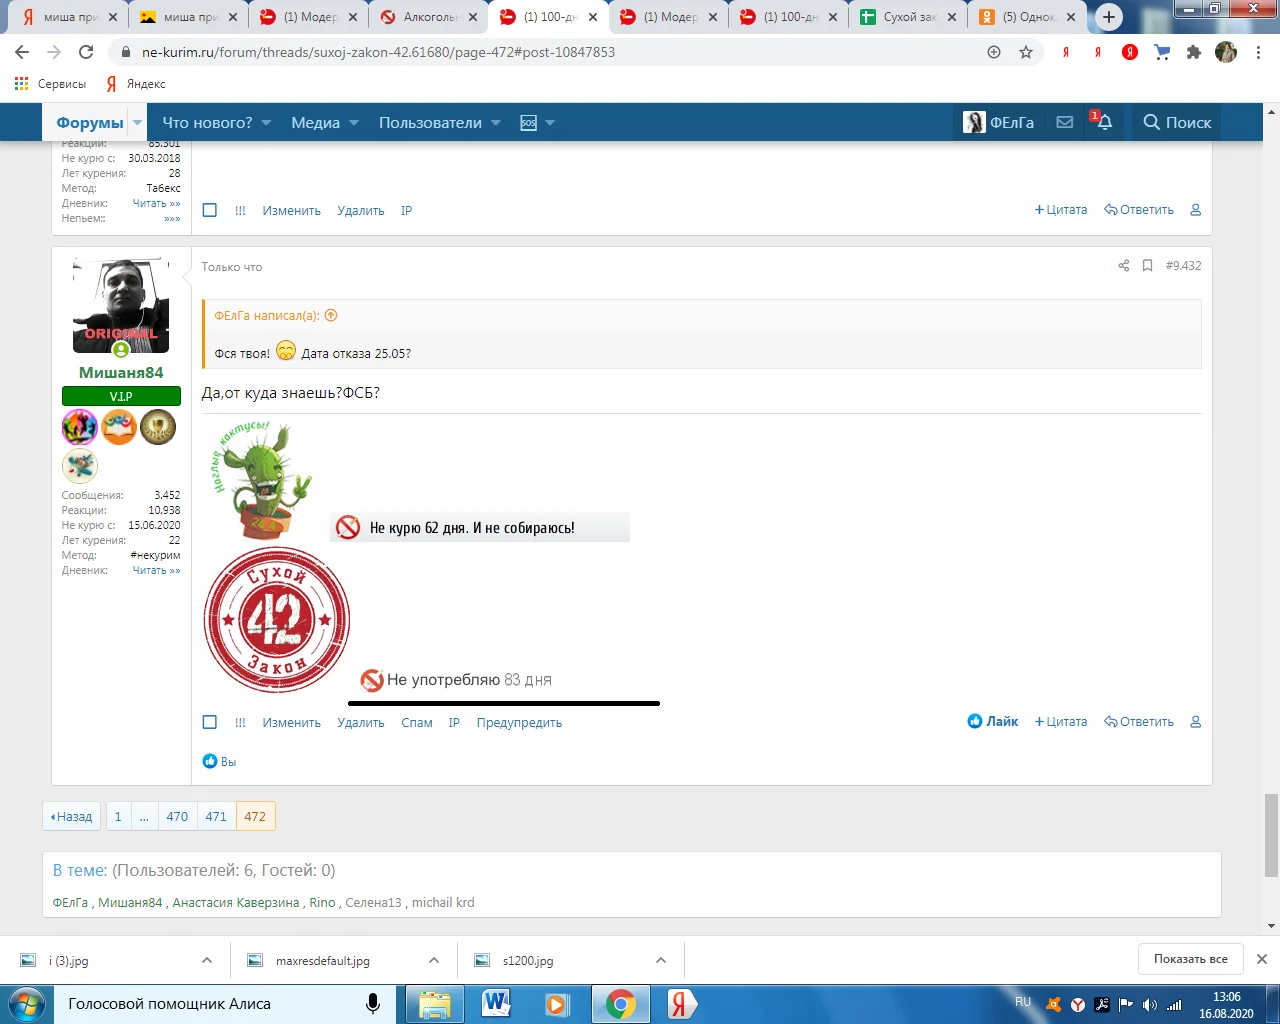This screenshot has height=1024, width=1280.
Task: Switch to the Сухой зак browser tab
Action: pos(908,17)
